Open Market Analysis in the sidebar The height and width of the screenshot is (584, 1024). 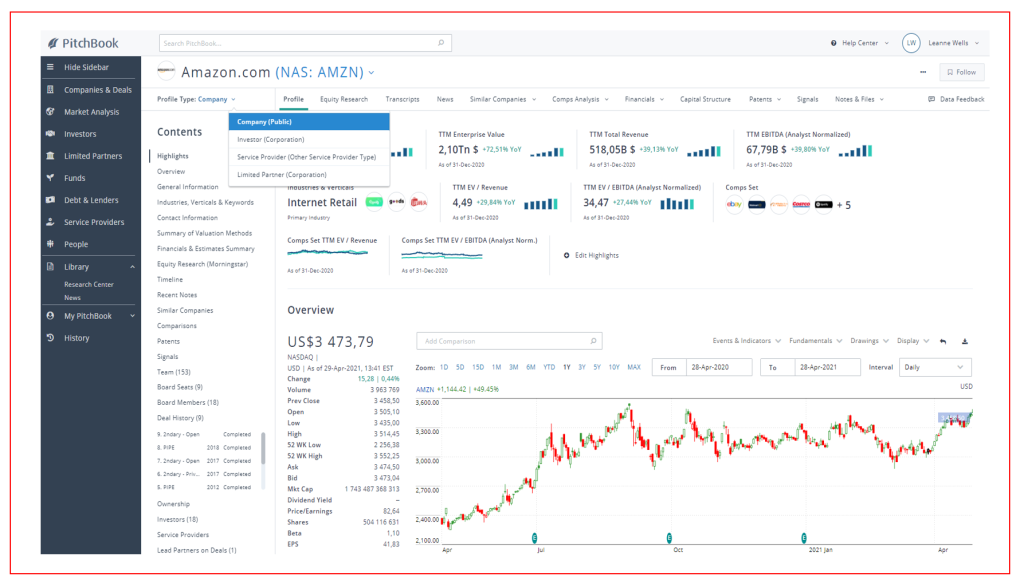(x=91, y=112)
